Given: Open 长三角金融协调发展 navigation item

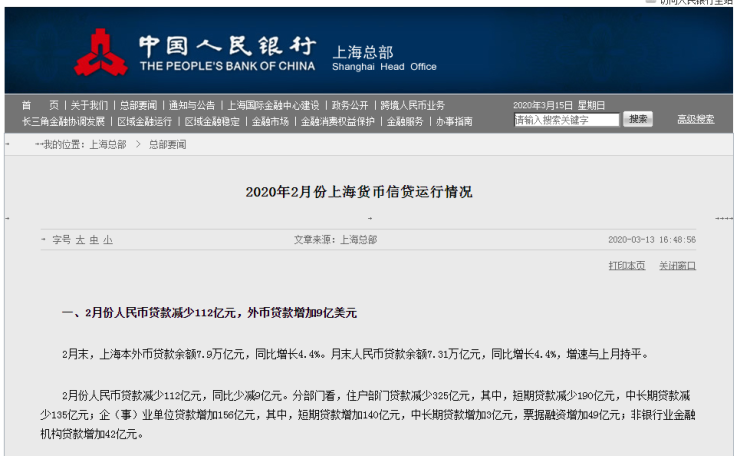Looking at the screenshot, I should 63,121.
